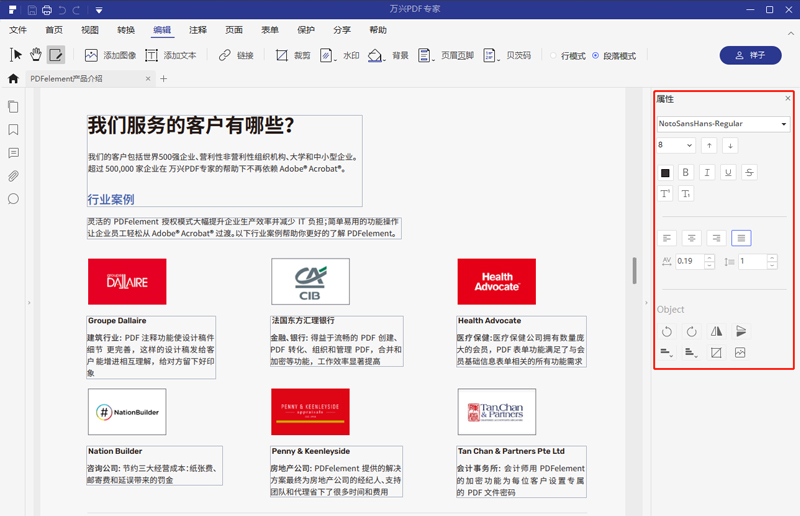800x516 pixels.
Task: Open 帮助 menu
Action: click(x=378, y=30)
